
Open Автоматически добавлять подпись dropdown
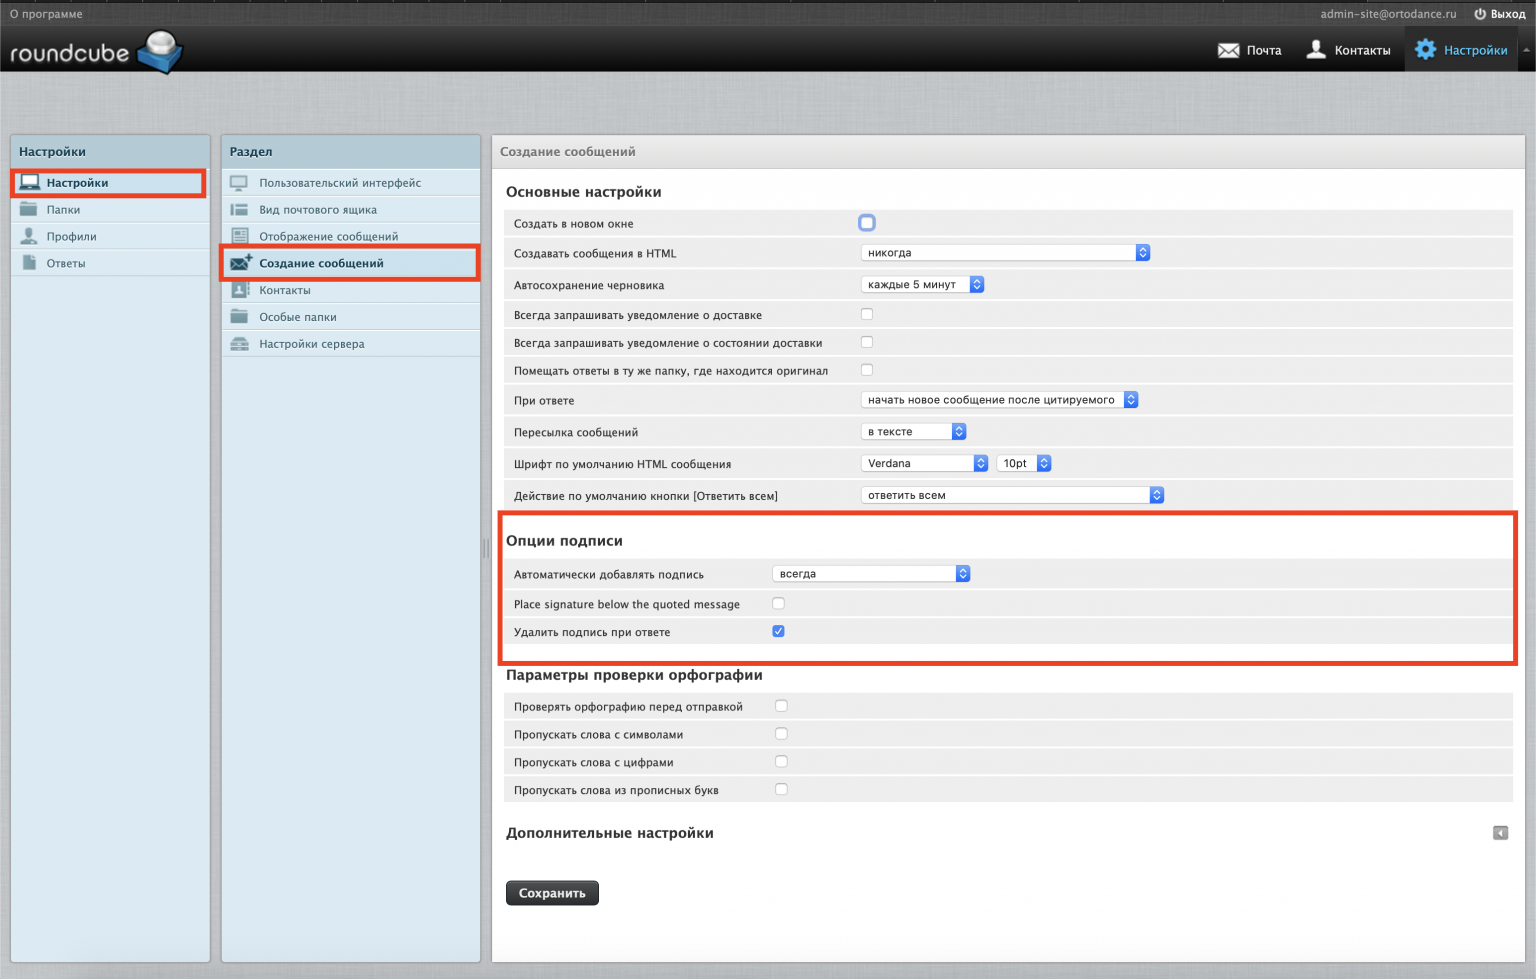pyautogui.click(x=871, y=574)
